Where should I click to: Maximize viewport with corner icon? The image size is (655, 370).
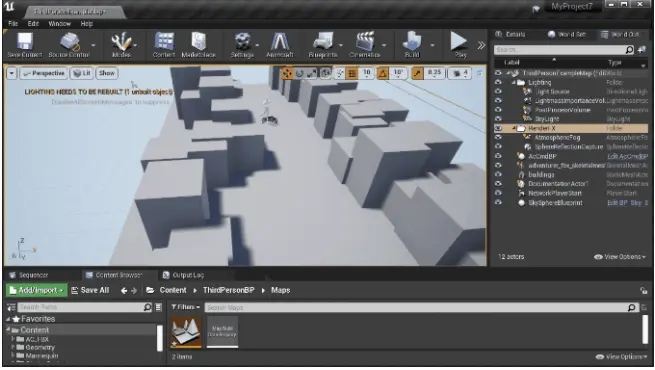[480, 73]
